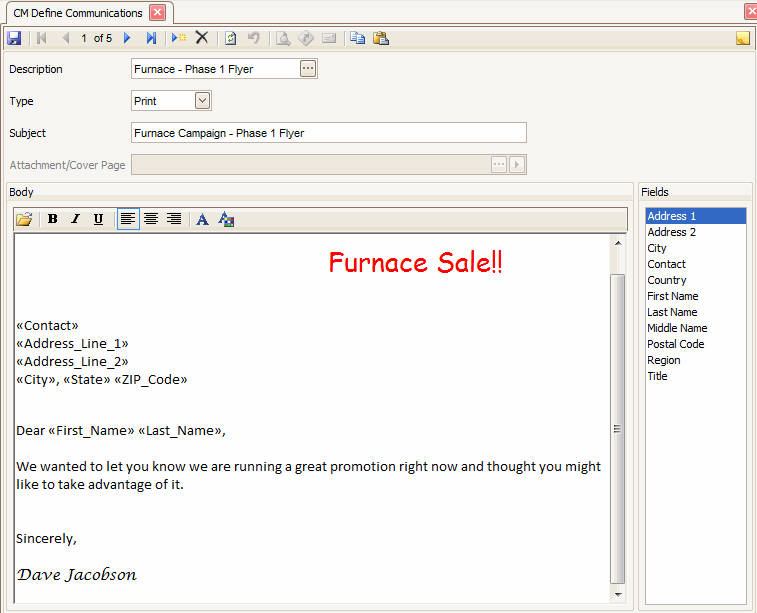The height and width of the screenshot is (613, 757).
Task: Open Description lookup ellipsis button
Action: (x=307, y=69)
